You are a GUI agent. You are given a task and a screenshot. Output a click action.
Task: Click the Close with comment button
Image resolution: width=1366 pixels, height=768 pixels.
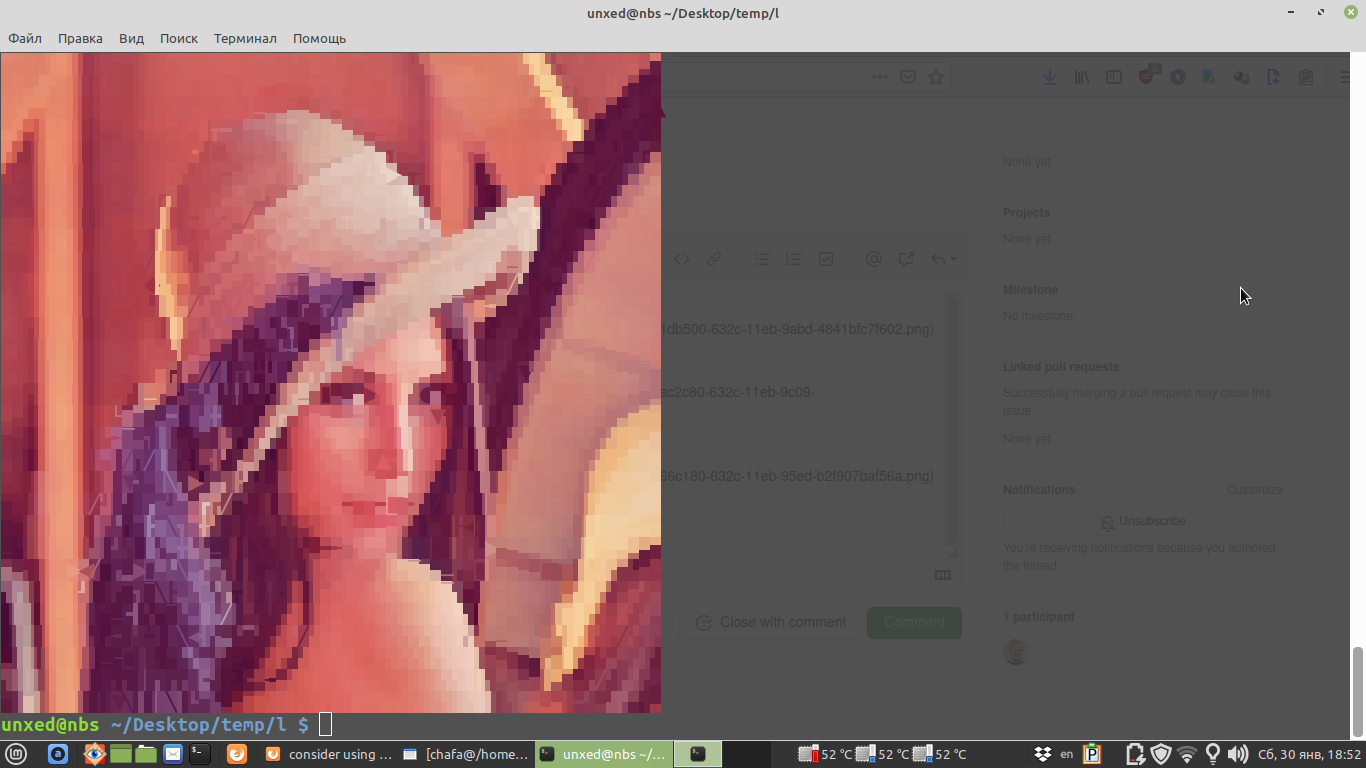pos(771,622)
